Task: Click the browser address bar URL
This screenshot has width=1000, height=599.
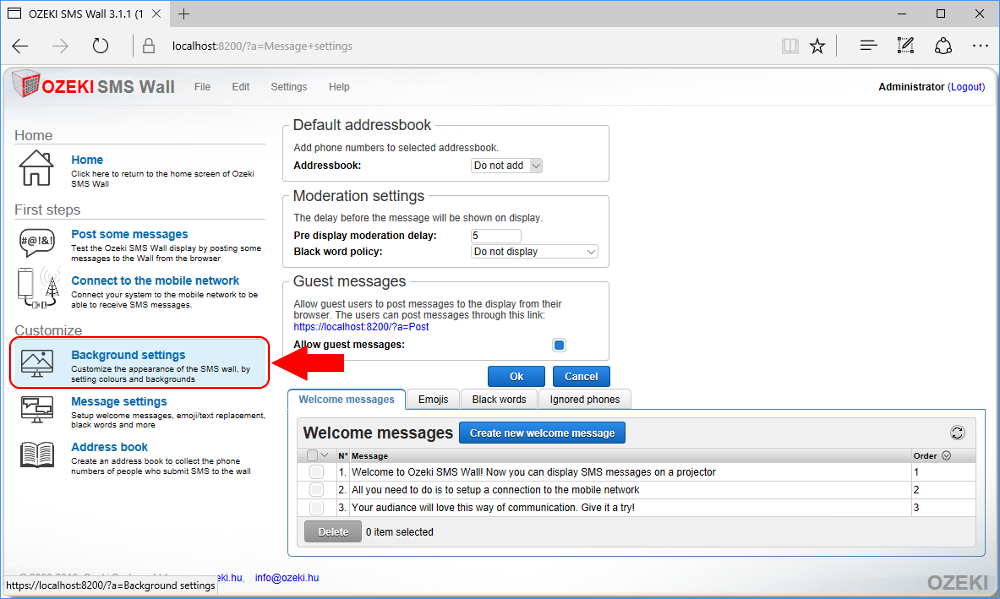Action: [x=262, y=46]
